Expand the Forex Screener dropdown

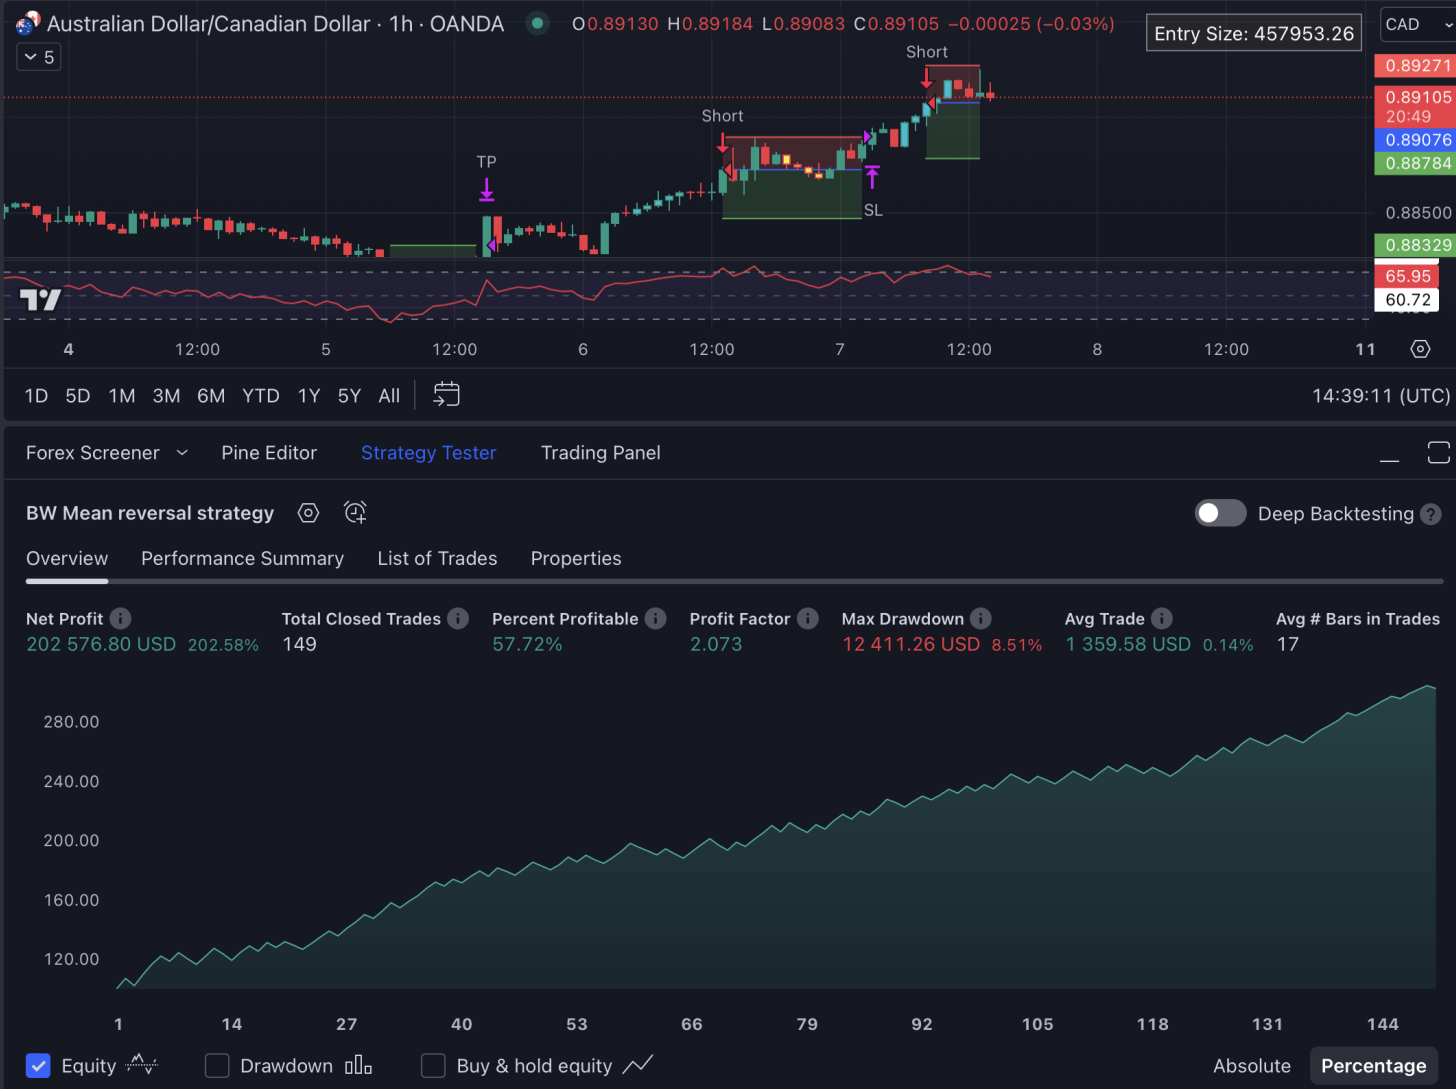(182, 453)
